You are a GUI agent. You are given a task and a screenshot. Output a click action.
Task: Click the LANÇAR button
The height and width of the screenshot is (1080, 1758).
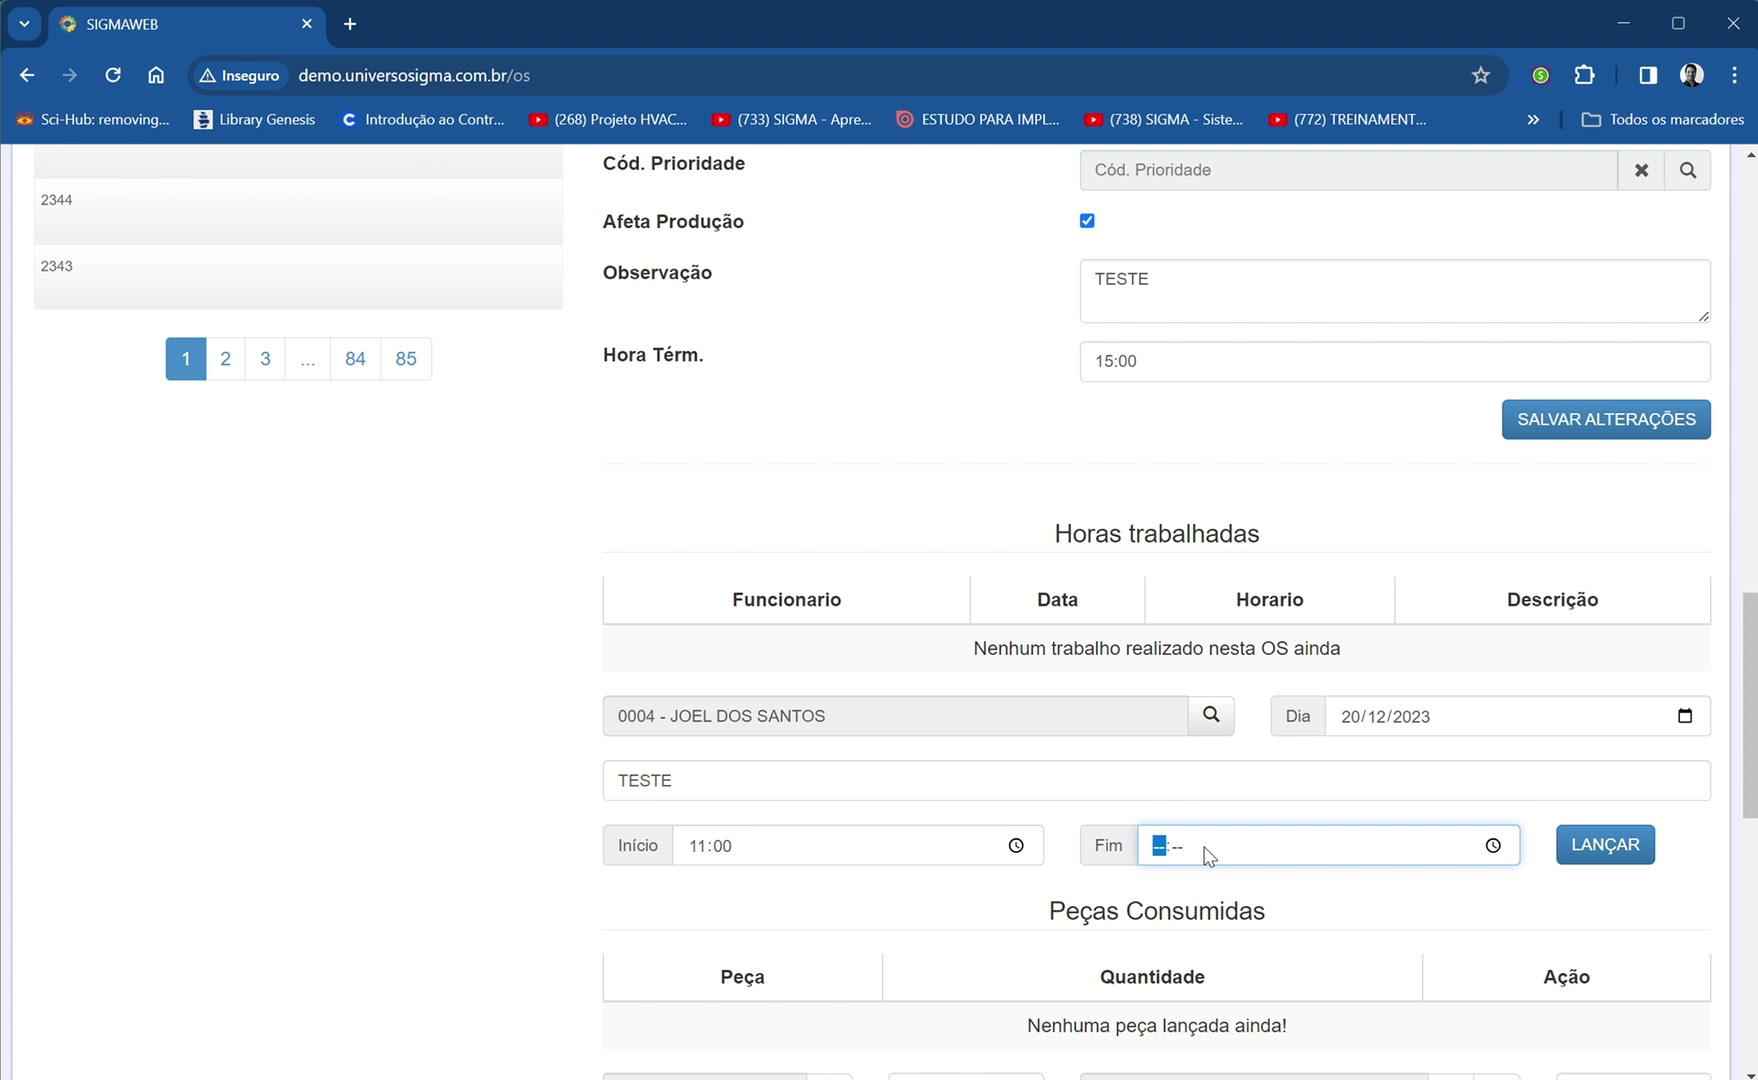click(1605, 845)
